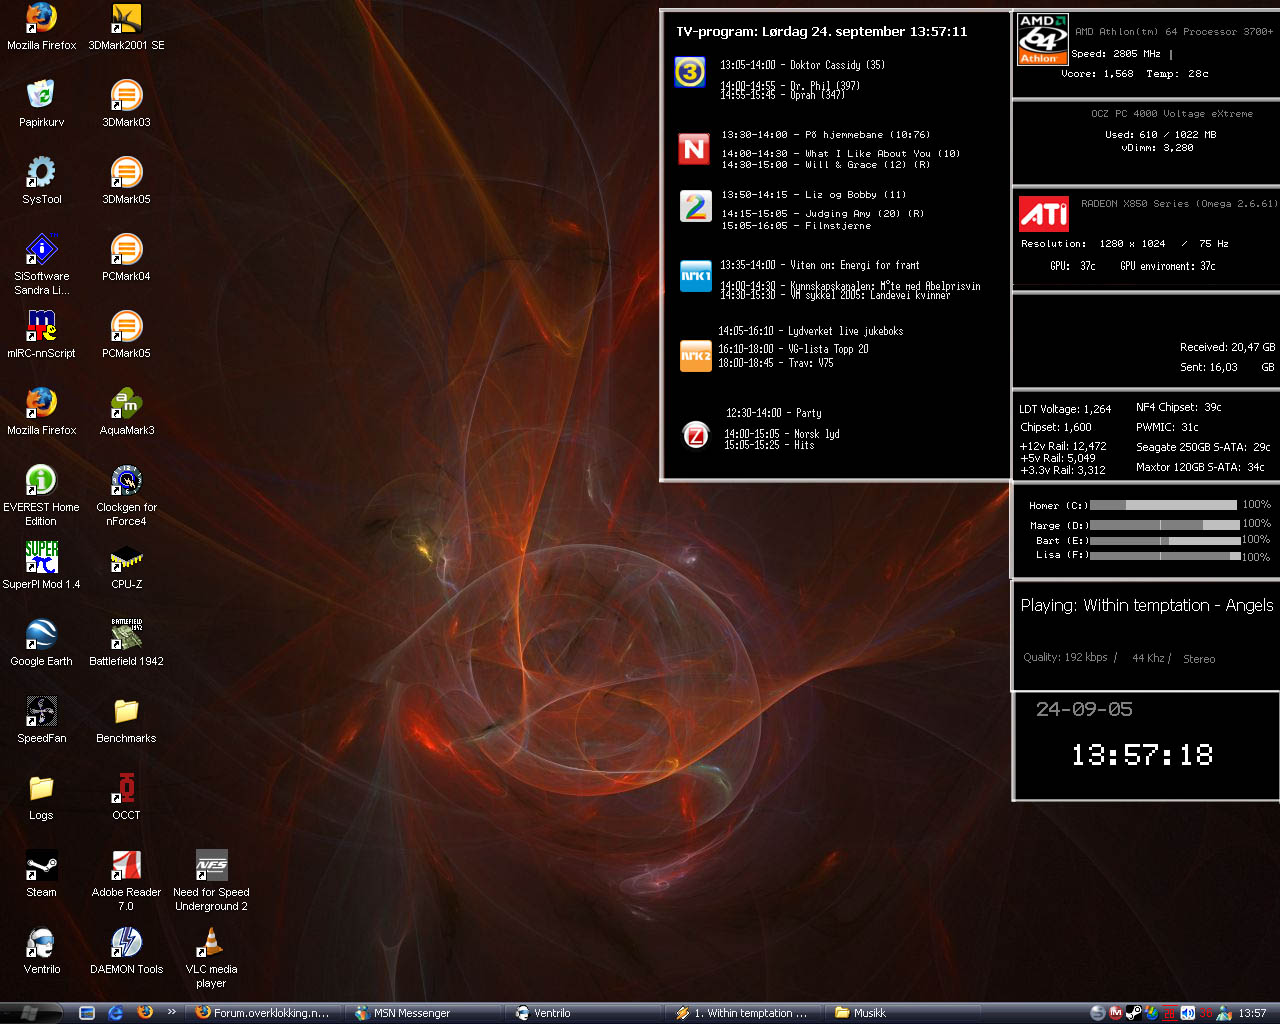Open the CPU-Z desktop shortcut
This screenshot has width=1280, height=1024.
[126, 566]
